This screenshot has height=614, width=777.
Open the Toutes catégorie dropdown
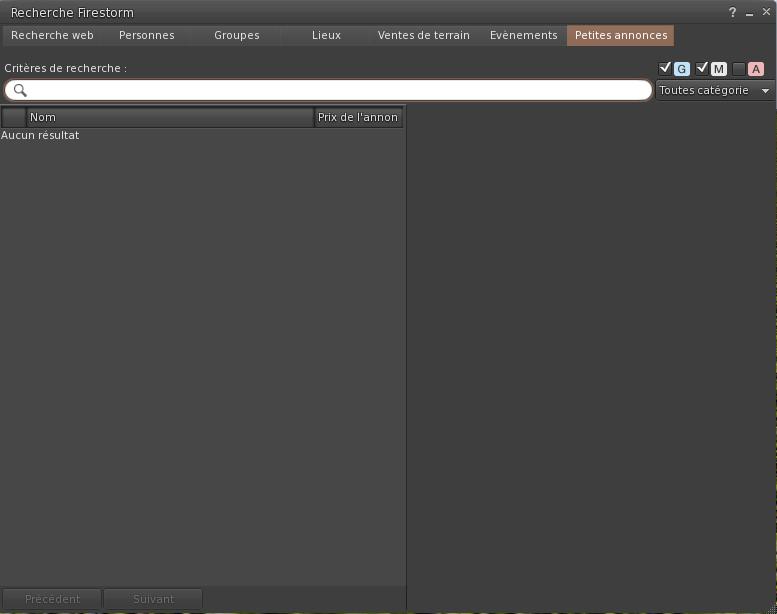click(x=715, y=90)
